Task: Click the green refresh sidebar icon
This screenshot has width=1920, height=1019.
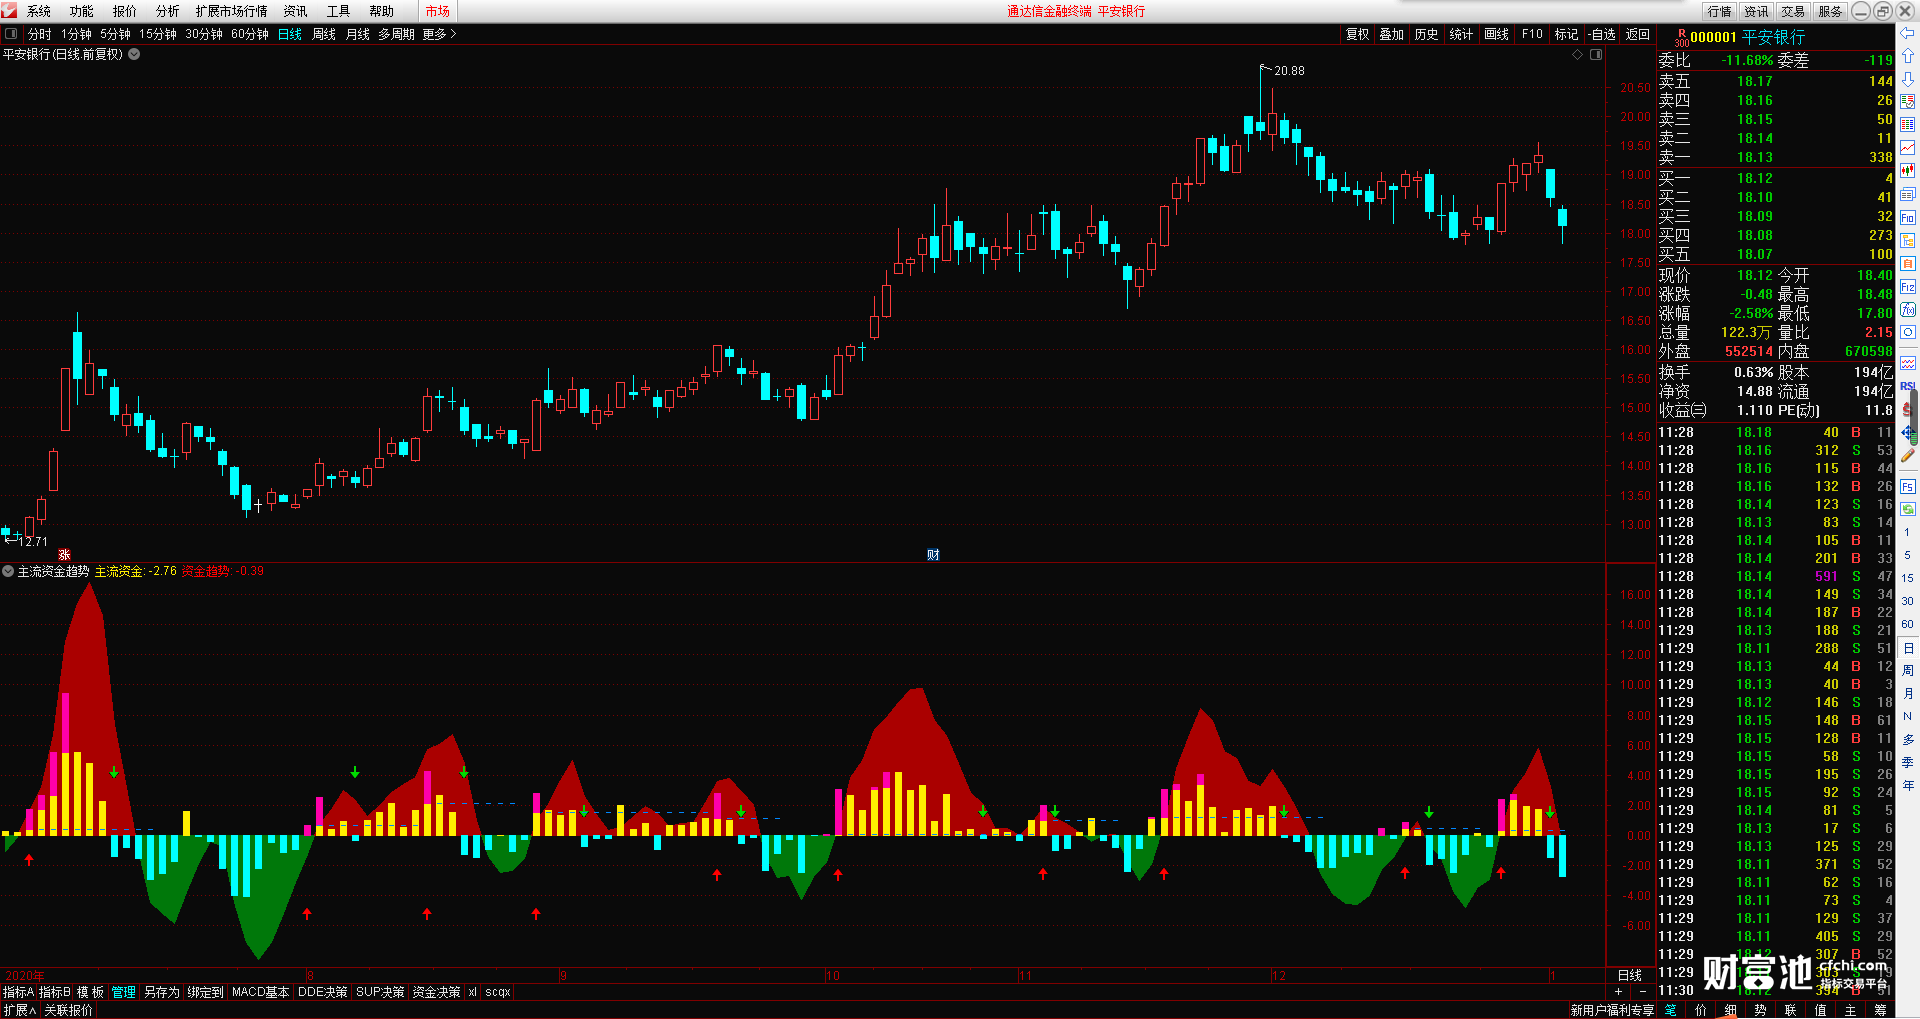Action: pyautogui.click(x=1907, y=509)
